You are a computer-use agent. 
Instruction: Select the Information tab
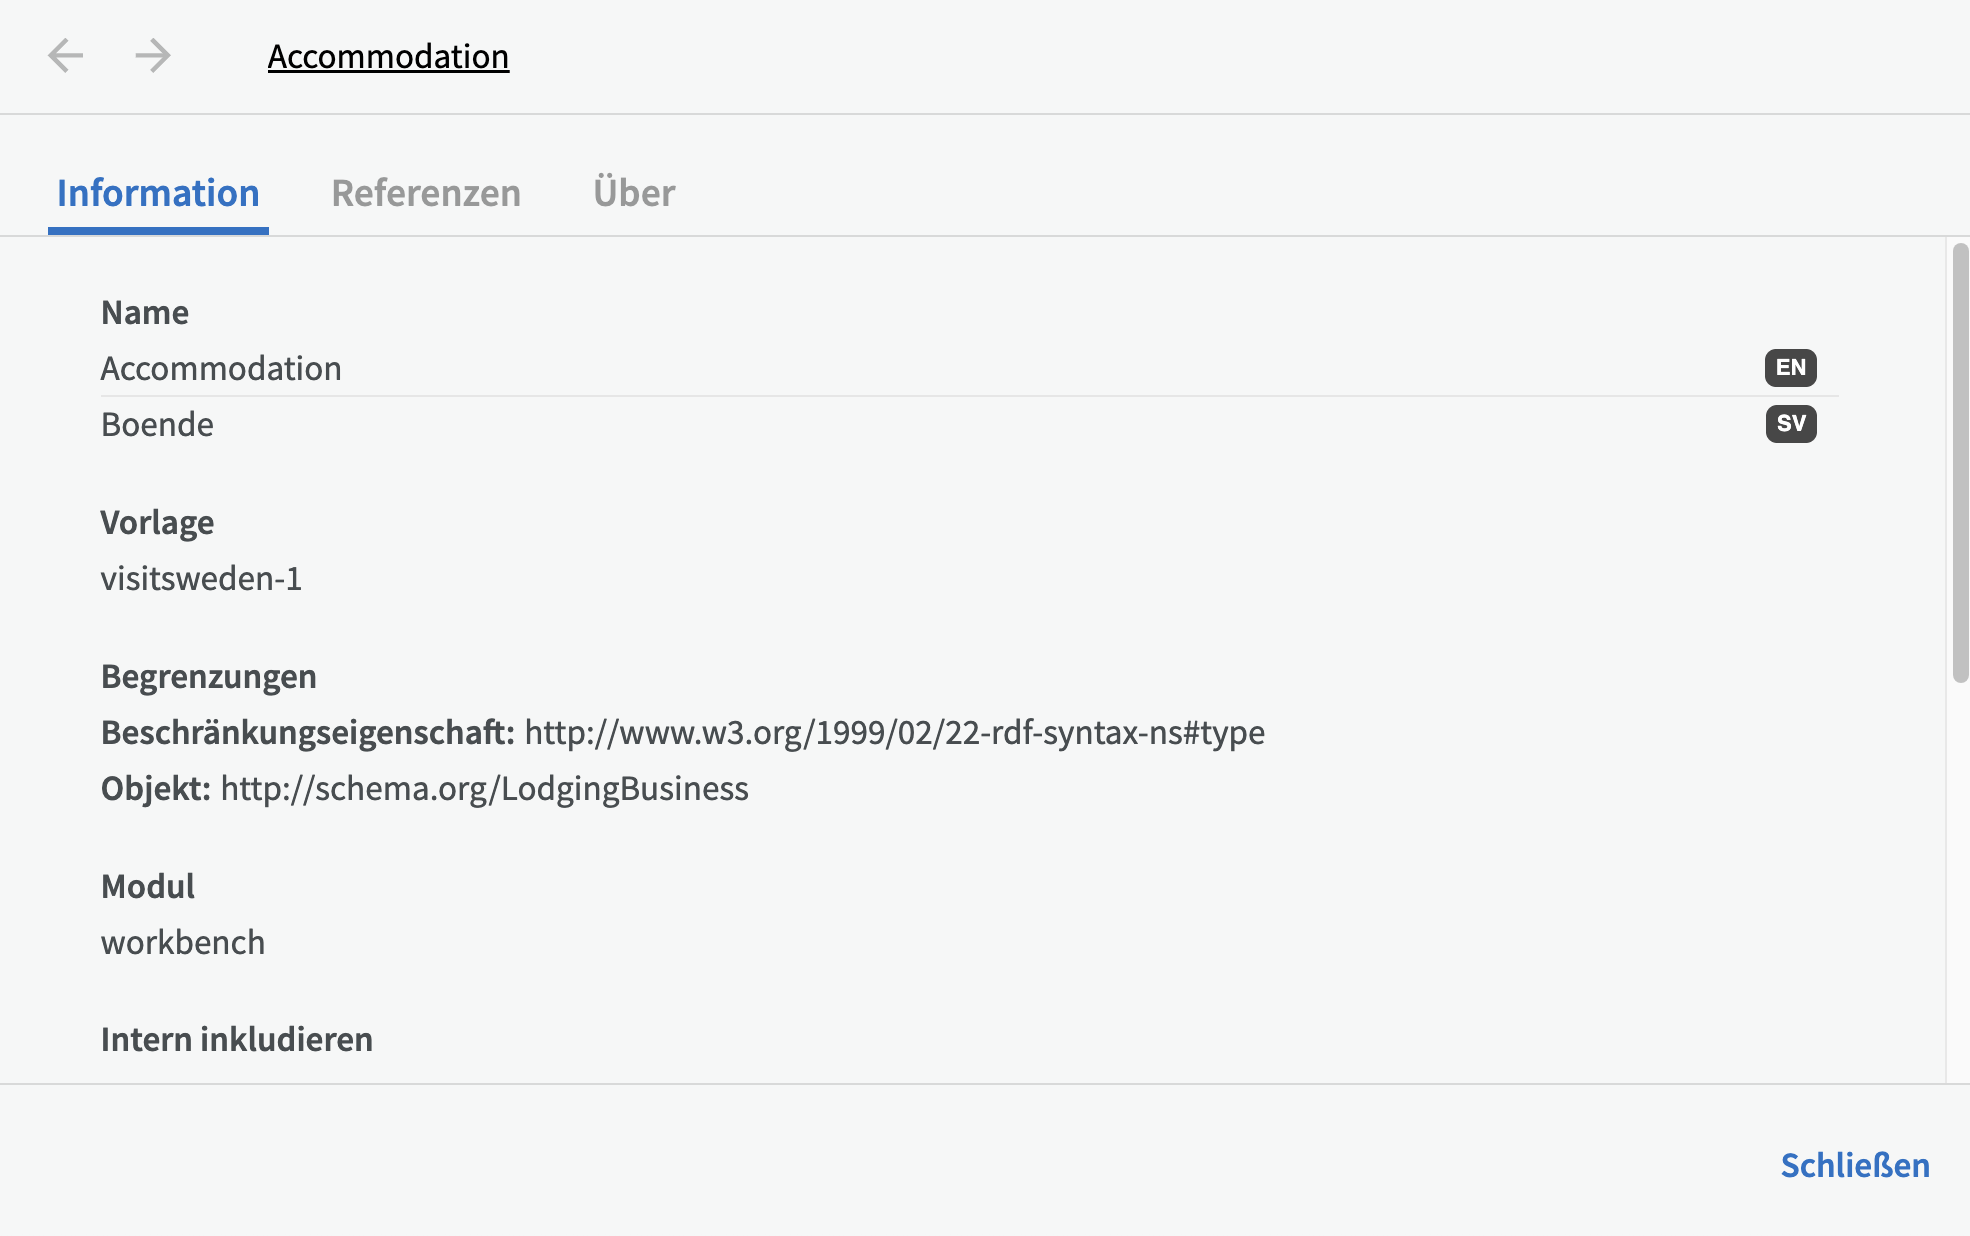pyautogui.click(x=158, y=193)
